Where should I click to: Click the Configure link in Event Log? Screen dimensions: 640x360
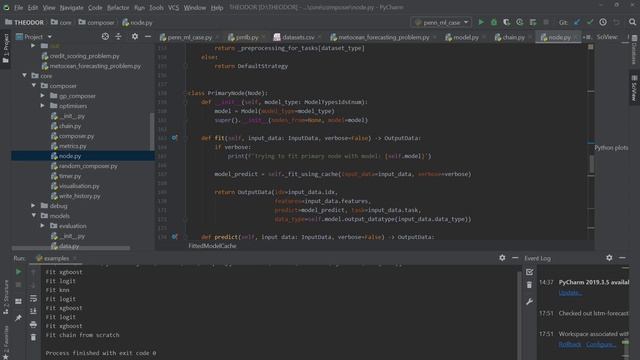600,344
